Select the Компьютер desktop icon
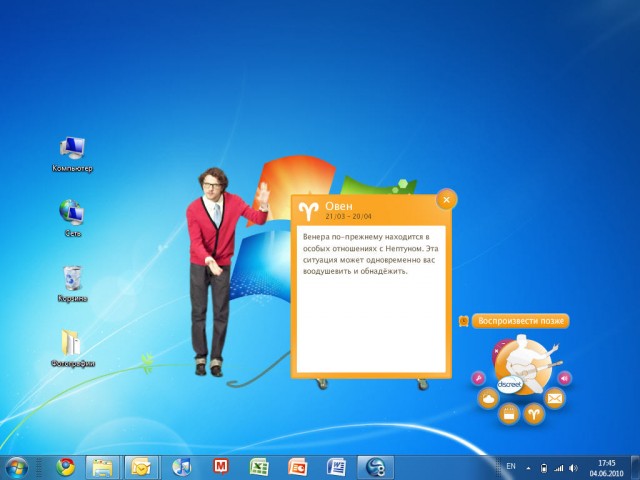This screenshot has width=640, height=480. [72, 155]
